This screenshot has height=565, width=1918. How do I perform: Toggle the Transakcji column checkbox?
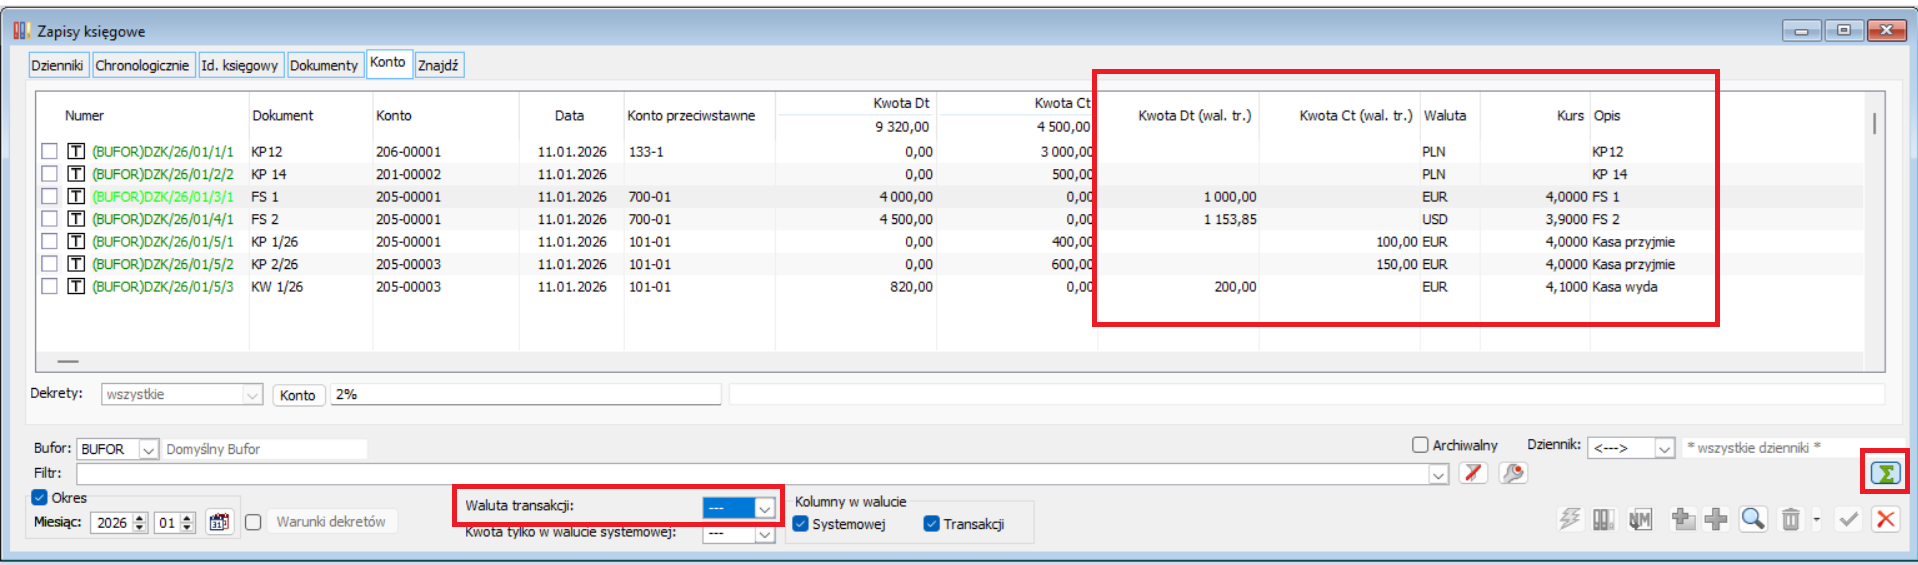pos(932,524)
